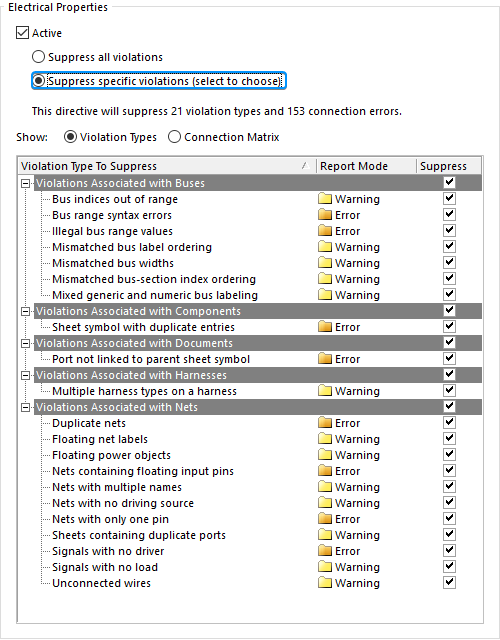Click the Warning icon for Floating power objects
The width and height of the screenshot is (500, 640).
tap(325, 455)
